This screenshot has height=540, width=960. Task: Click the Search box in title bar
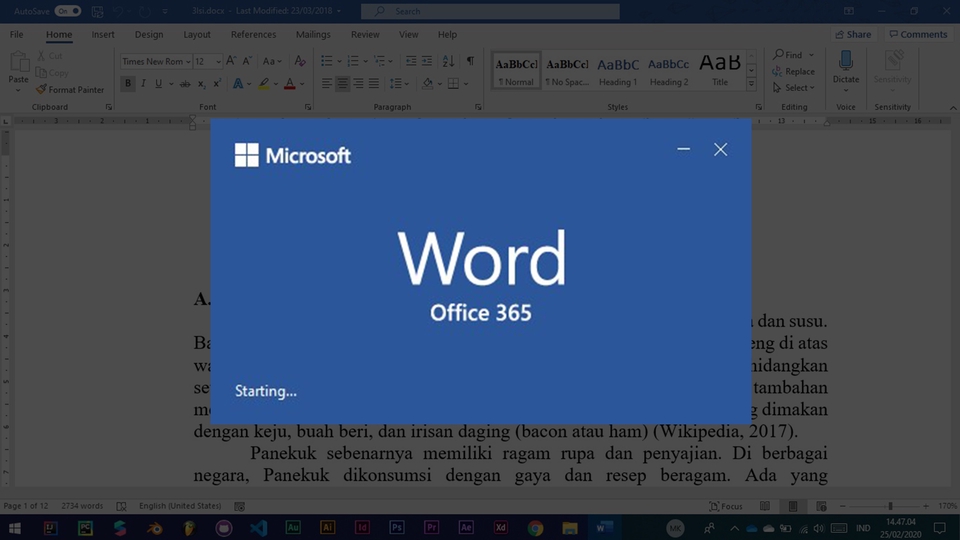tap(490, 11)
